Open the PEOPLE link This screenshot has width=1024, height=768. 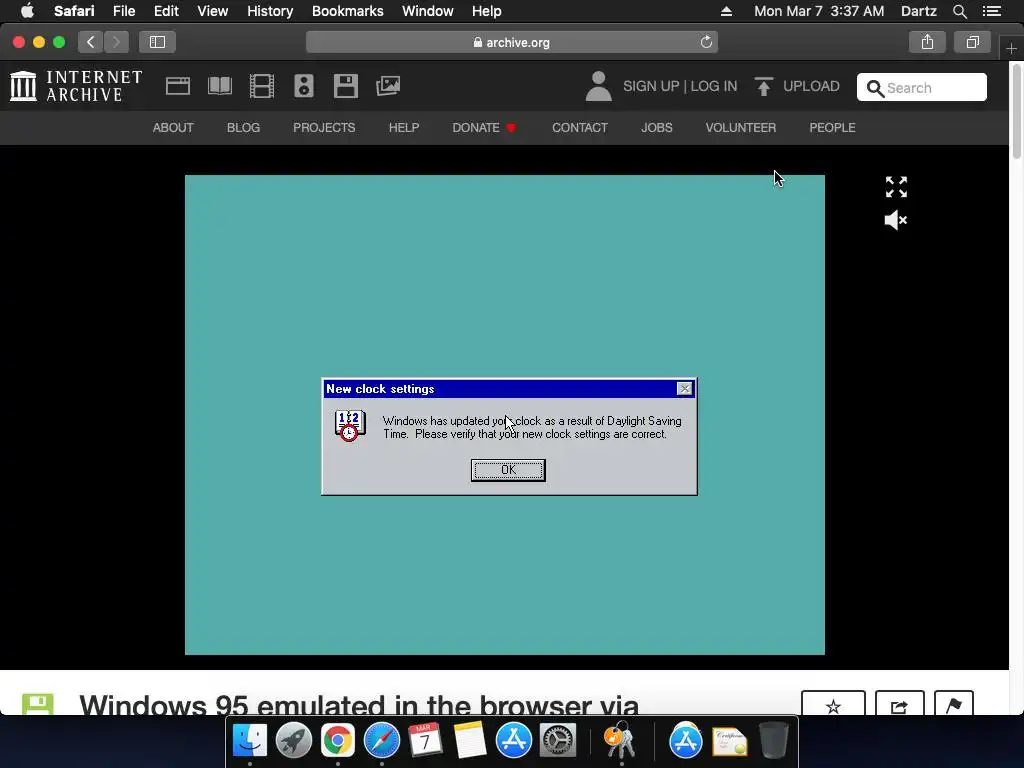pyautogui.click(x=832, y=127)
